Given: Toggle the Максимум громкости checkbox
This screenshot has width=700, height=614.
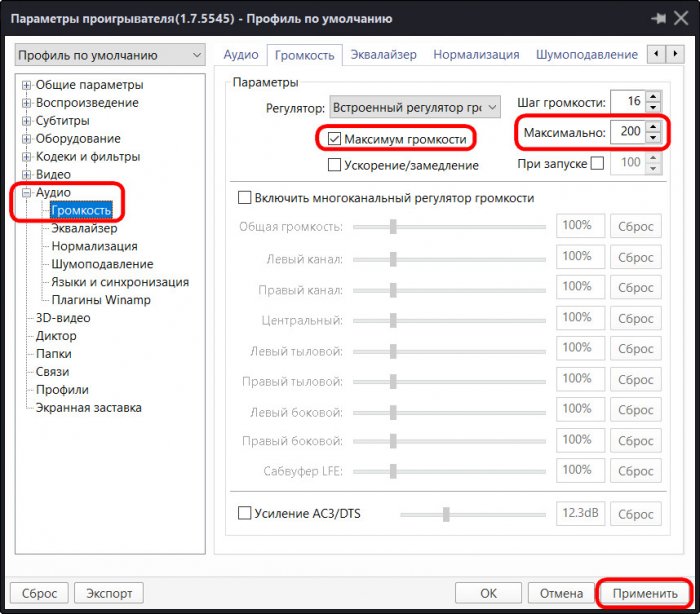Looking at the screenshot, I should 335,138.
